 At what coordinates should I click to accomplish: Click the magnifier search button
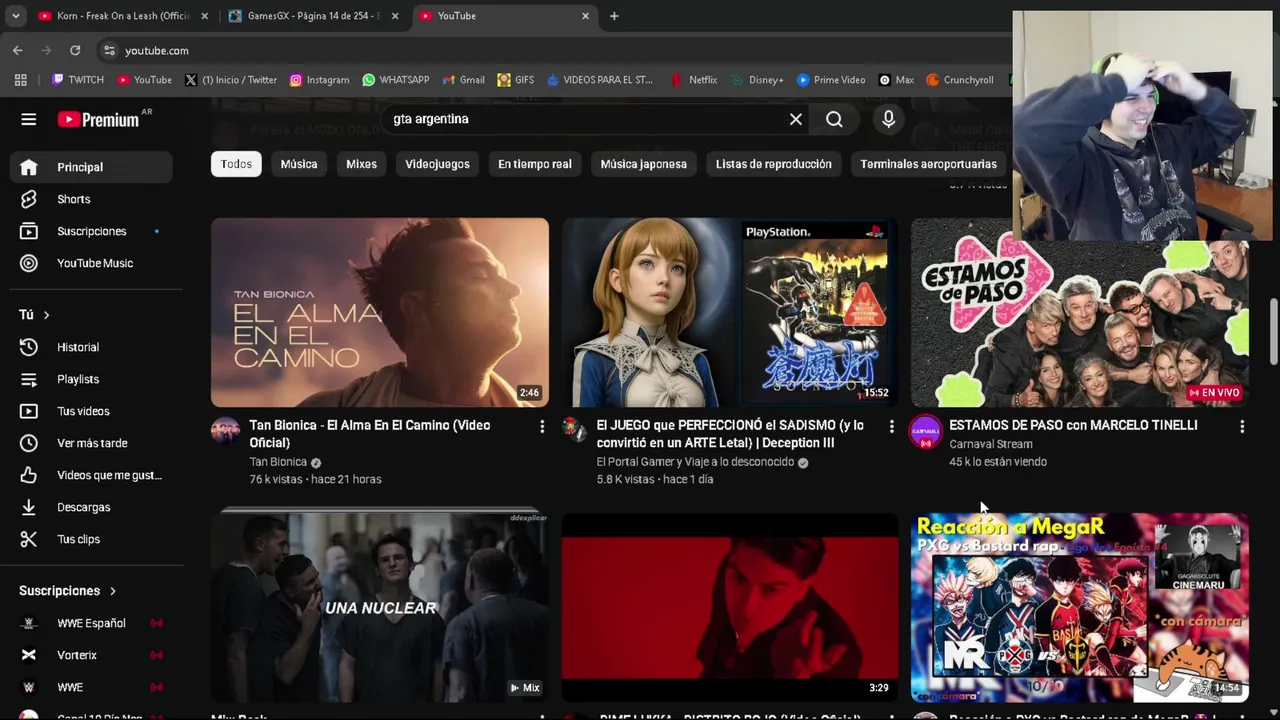(x=834, y=119)
